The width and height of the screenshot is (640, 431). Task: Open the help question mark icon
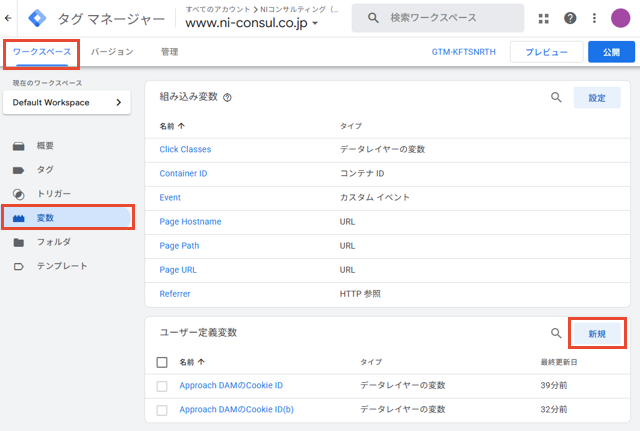(x=570, y=18)
